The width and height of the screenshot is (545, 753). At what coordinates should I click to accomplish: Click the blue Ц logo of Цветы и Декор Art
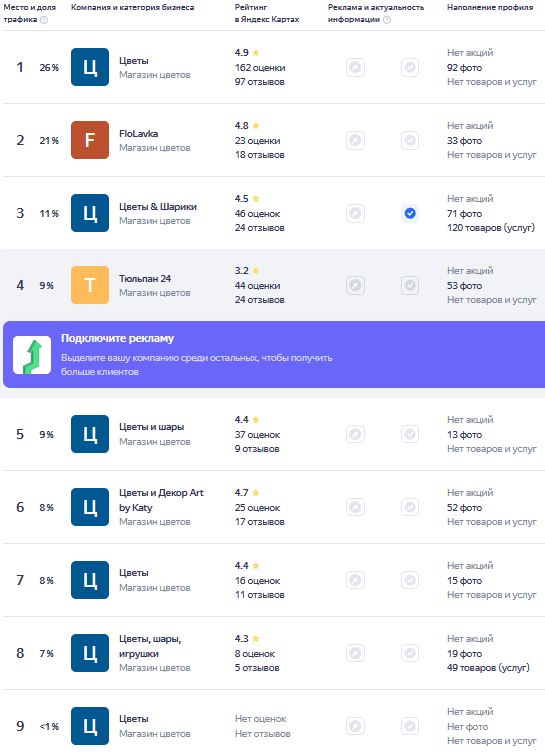click(90, 507)
